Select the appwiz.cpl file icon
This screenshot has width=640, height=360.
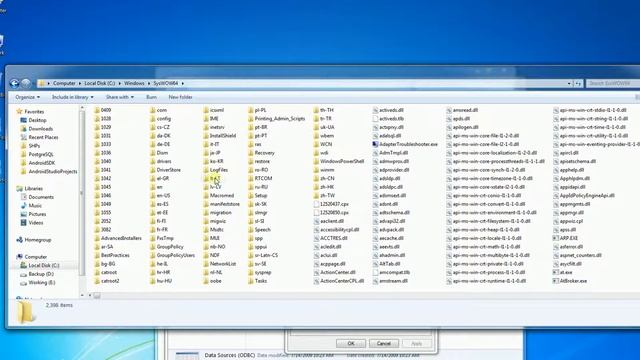tap(556, 221)
